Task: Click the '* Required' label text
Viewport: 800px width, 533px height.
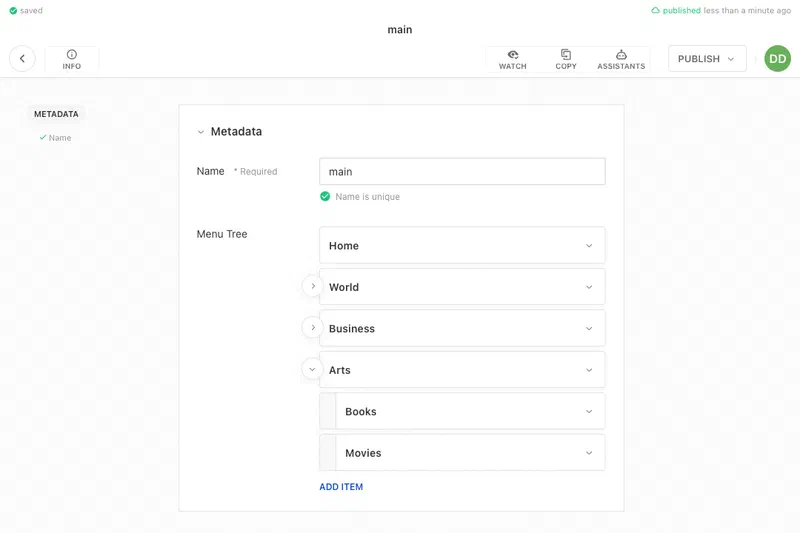Action: (256, 172)
